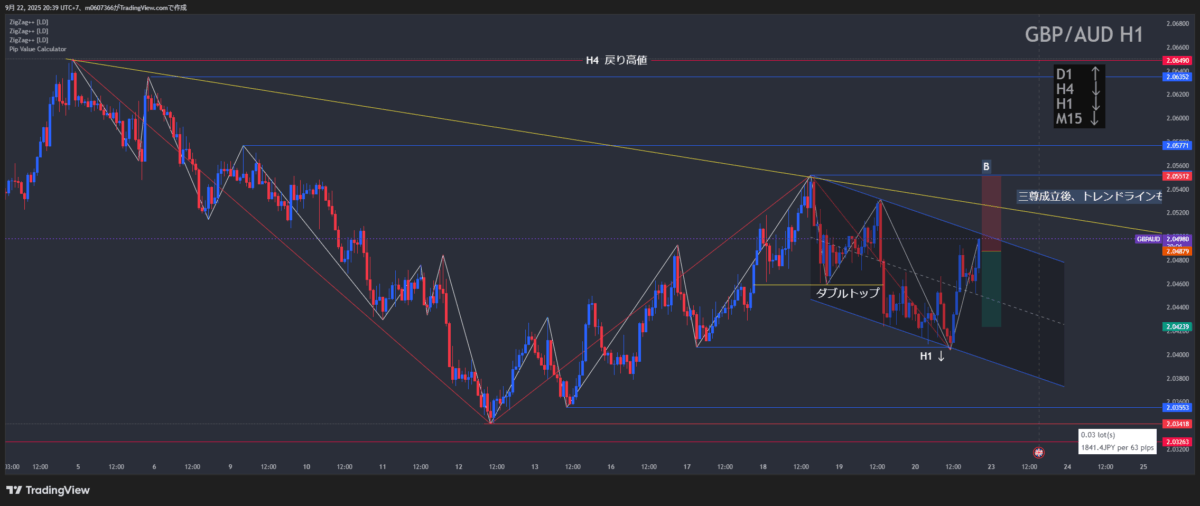Click the 'H4 戻り高値' line label
This screenshot has width=1200, height=506.
tap(616, 61)
